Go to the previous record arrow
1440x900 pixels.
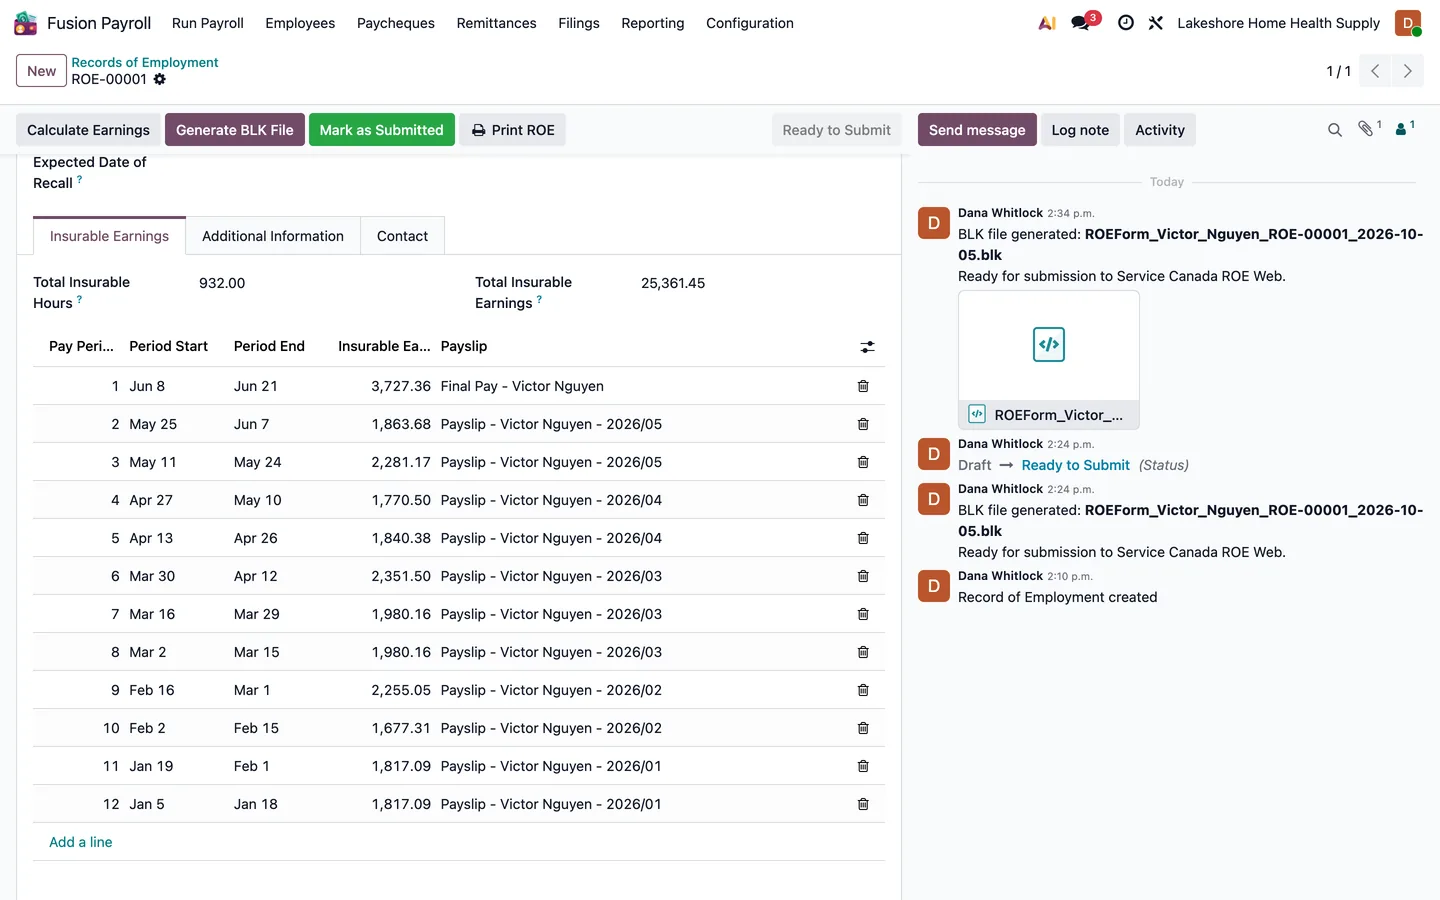click(x=1375, y=71)
